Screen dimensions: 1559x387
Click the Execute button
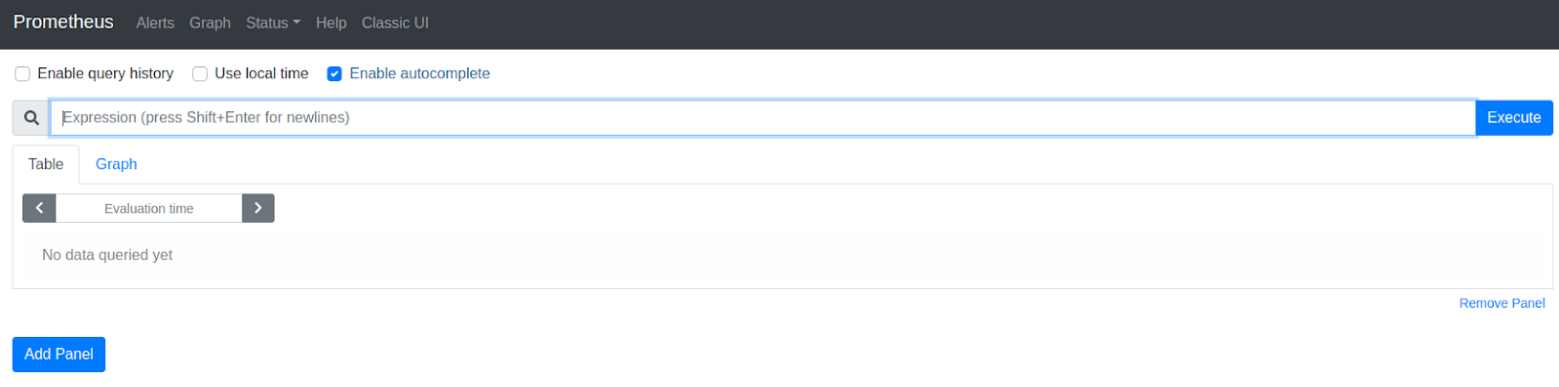pyautogui.click(x=1514, y=118)
